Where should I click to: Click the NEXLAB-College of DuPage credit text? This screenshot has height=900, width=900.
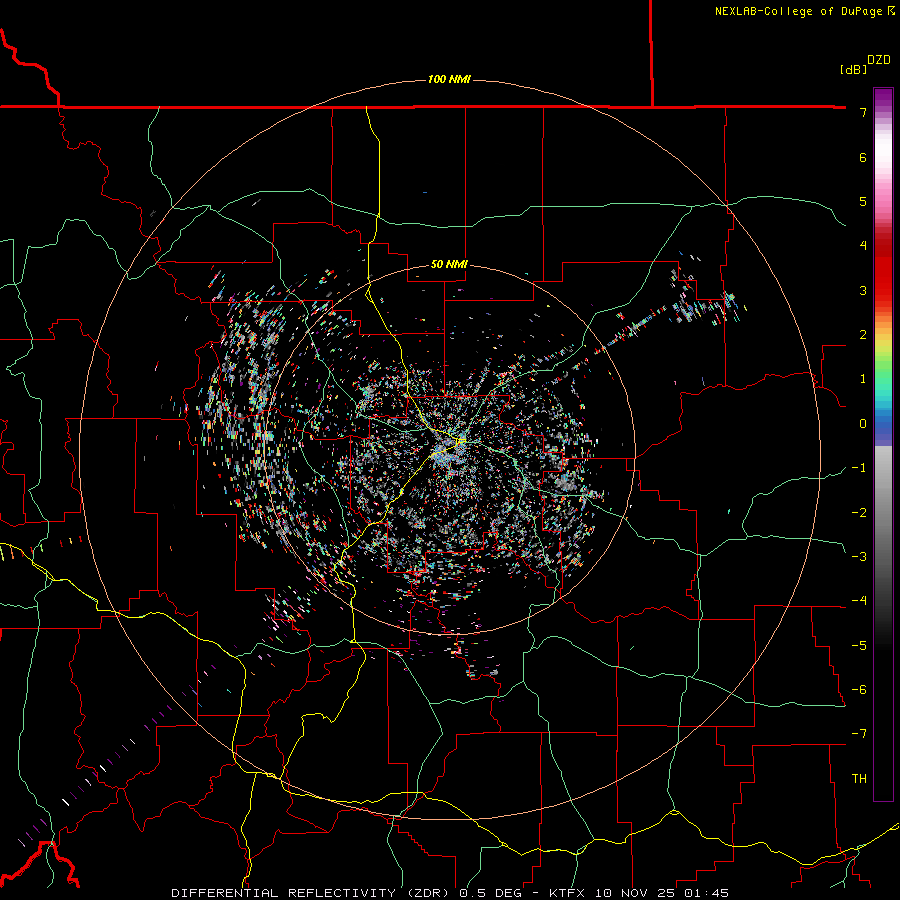point(805,11)
